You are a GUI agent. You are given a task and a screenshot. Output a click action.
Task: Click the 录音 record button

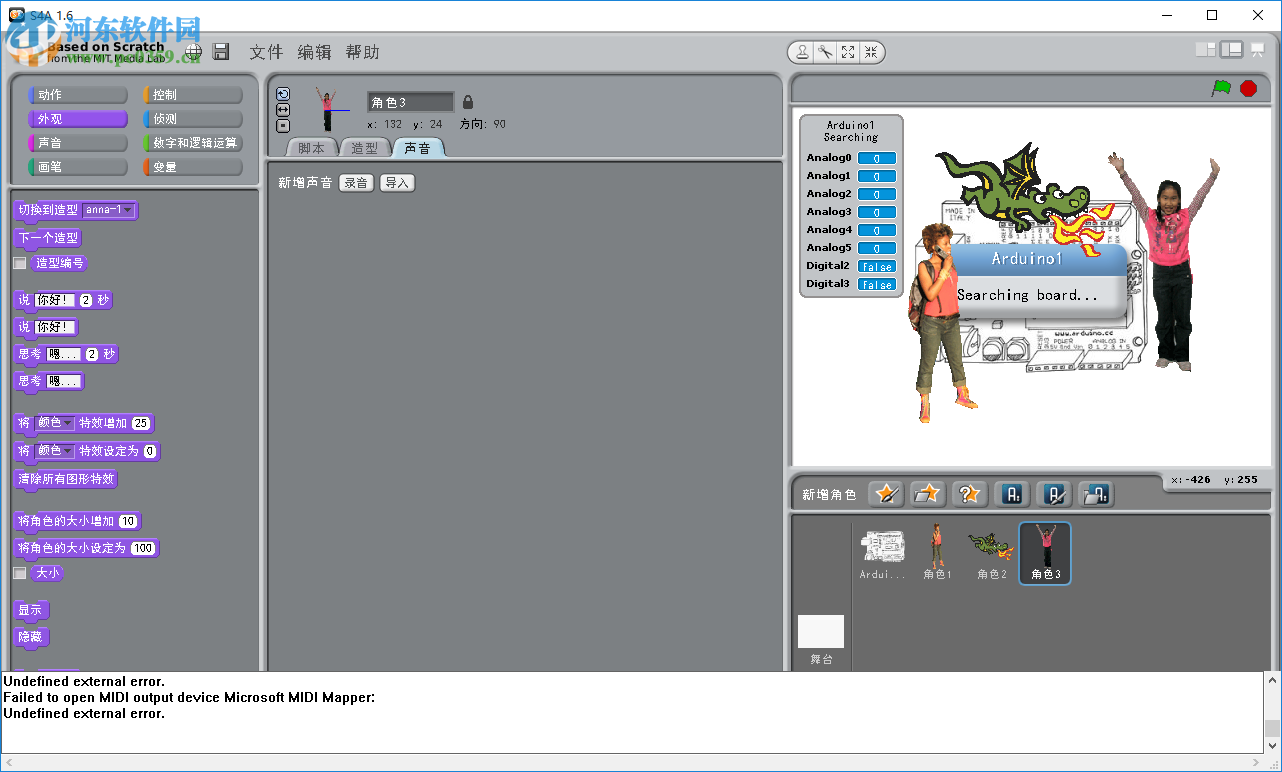point(356,183)
